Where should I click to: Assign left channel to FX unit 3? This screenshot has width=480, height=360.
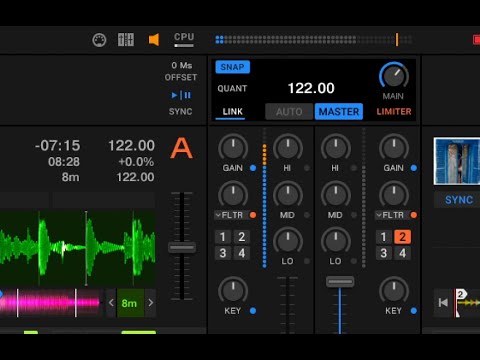pos(223,253)
